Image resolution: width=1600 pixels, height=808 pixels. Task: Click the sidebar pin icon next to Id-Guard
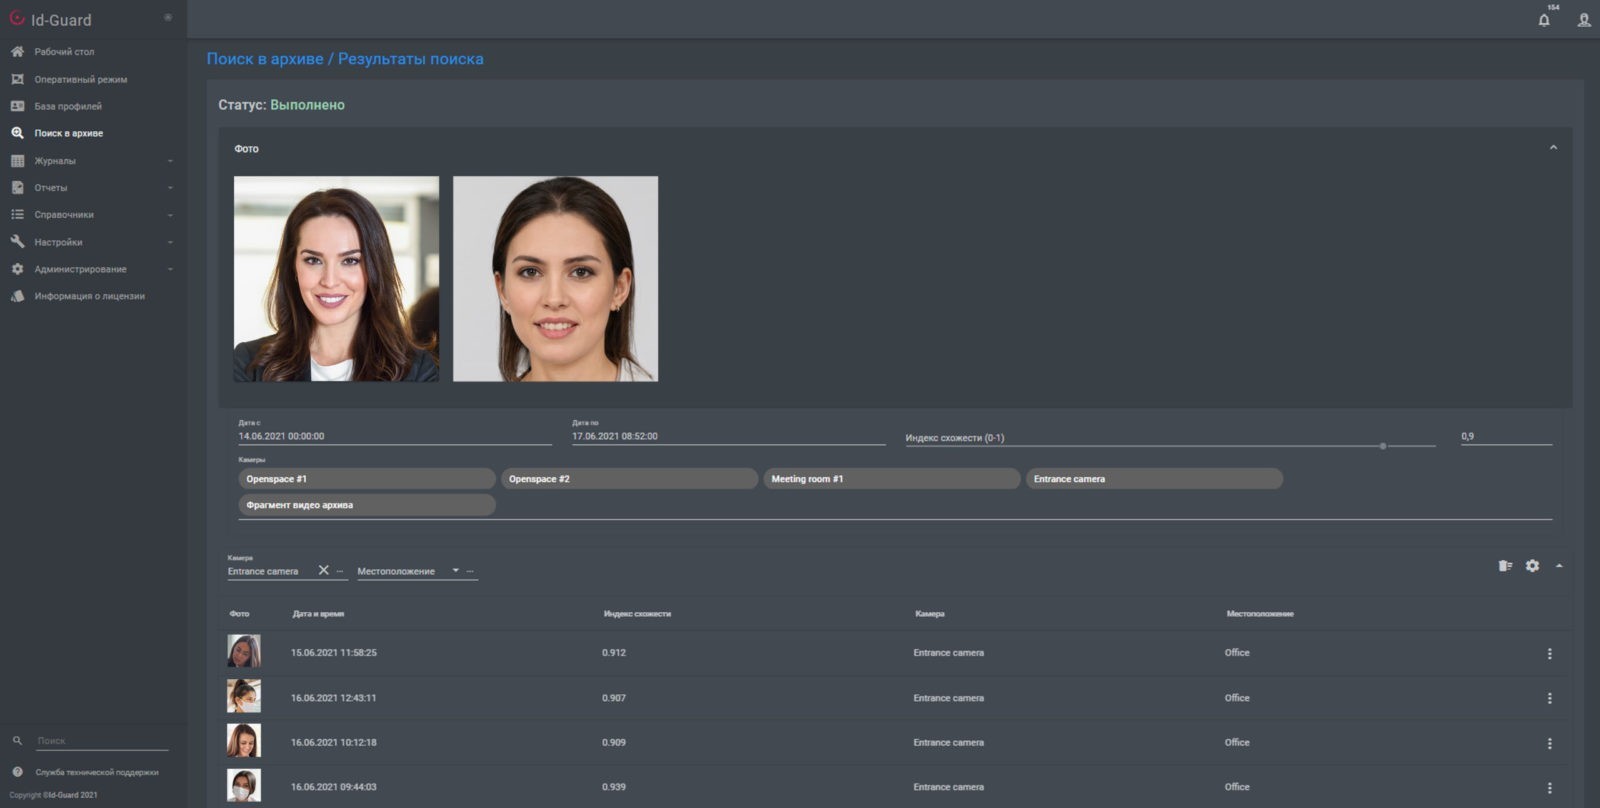(x=168, y=18)
